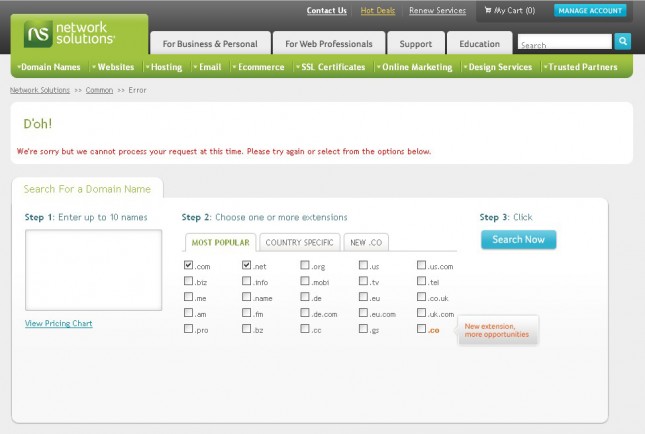
Task: Expand the Domain Names dropdown menu
Action: (50, 67)
